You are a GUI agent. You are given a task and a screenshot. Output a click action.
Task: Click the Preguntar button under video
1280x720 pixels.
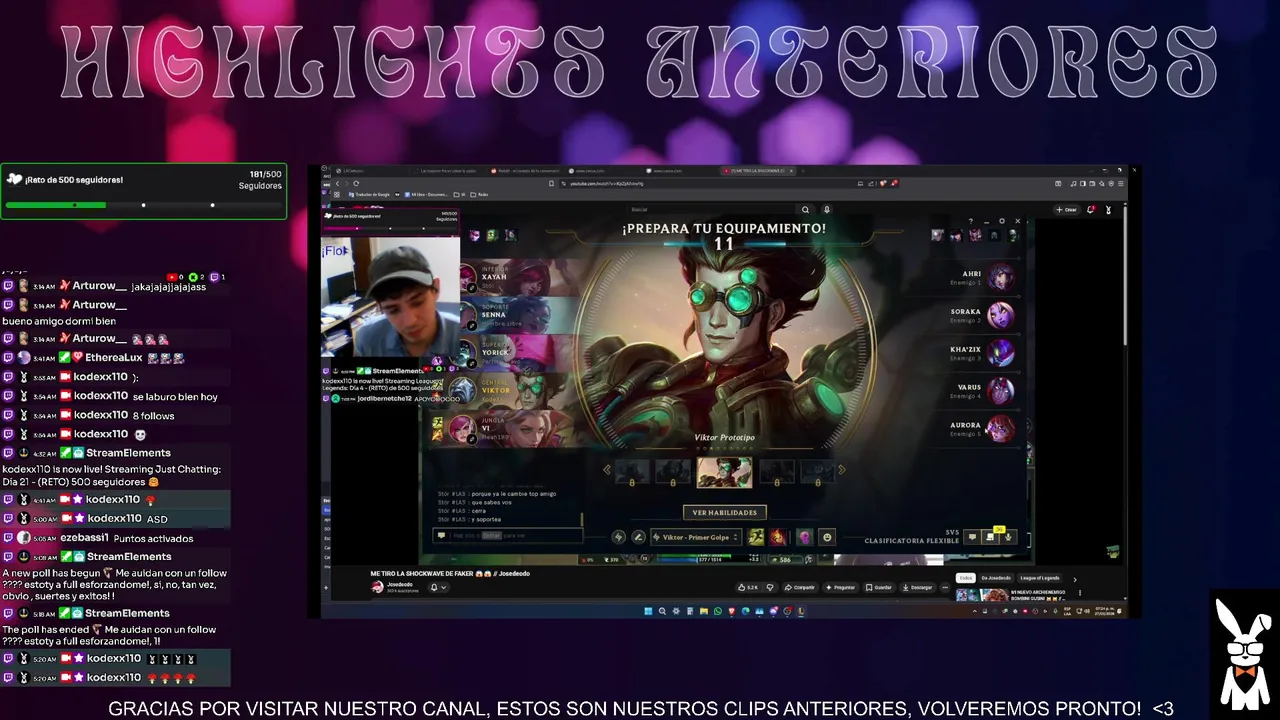(840, 587)
